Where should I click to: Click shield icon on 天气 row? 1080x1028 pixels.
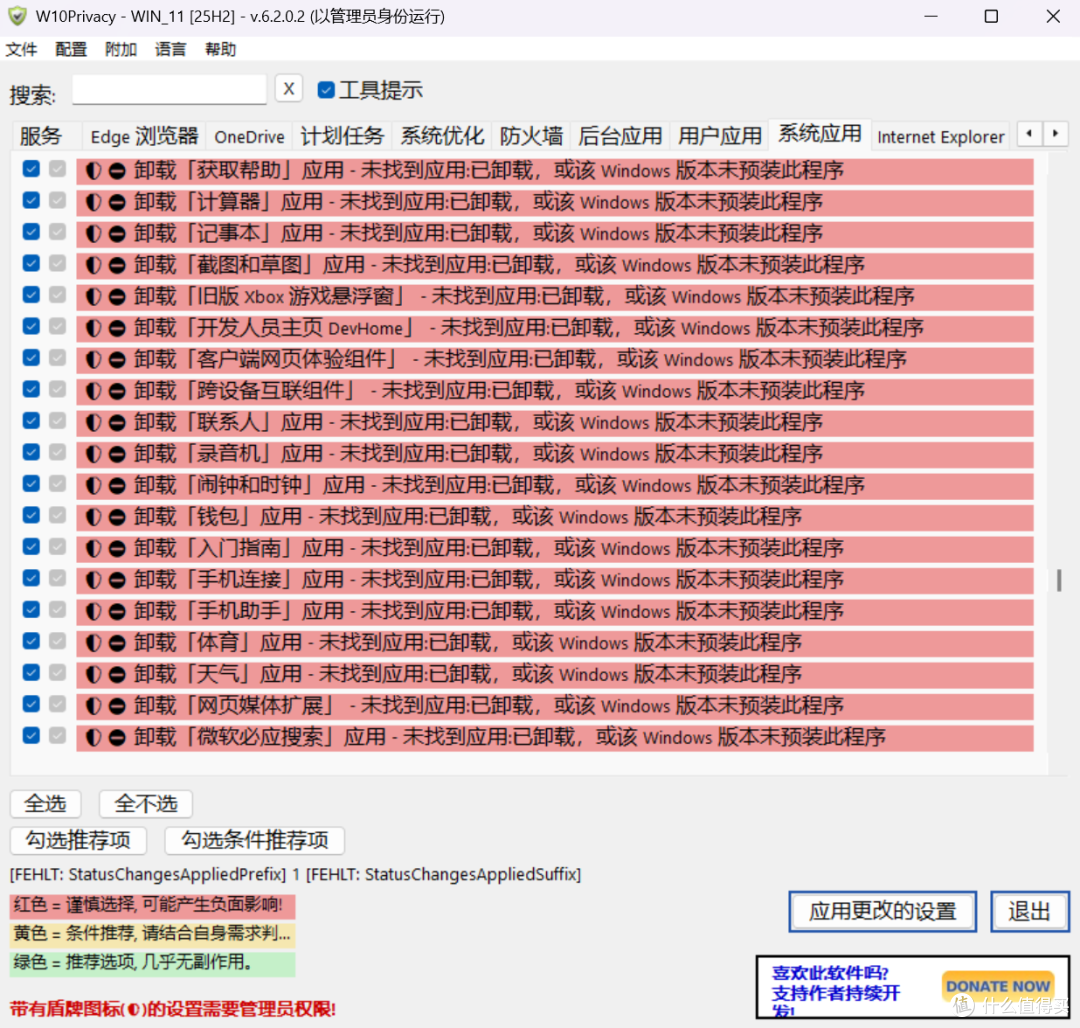tap(94, 675)
